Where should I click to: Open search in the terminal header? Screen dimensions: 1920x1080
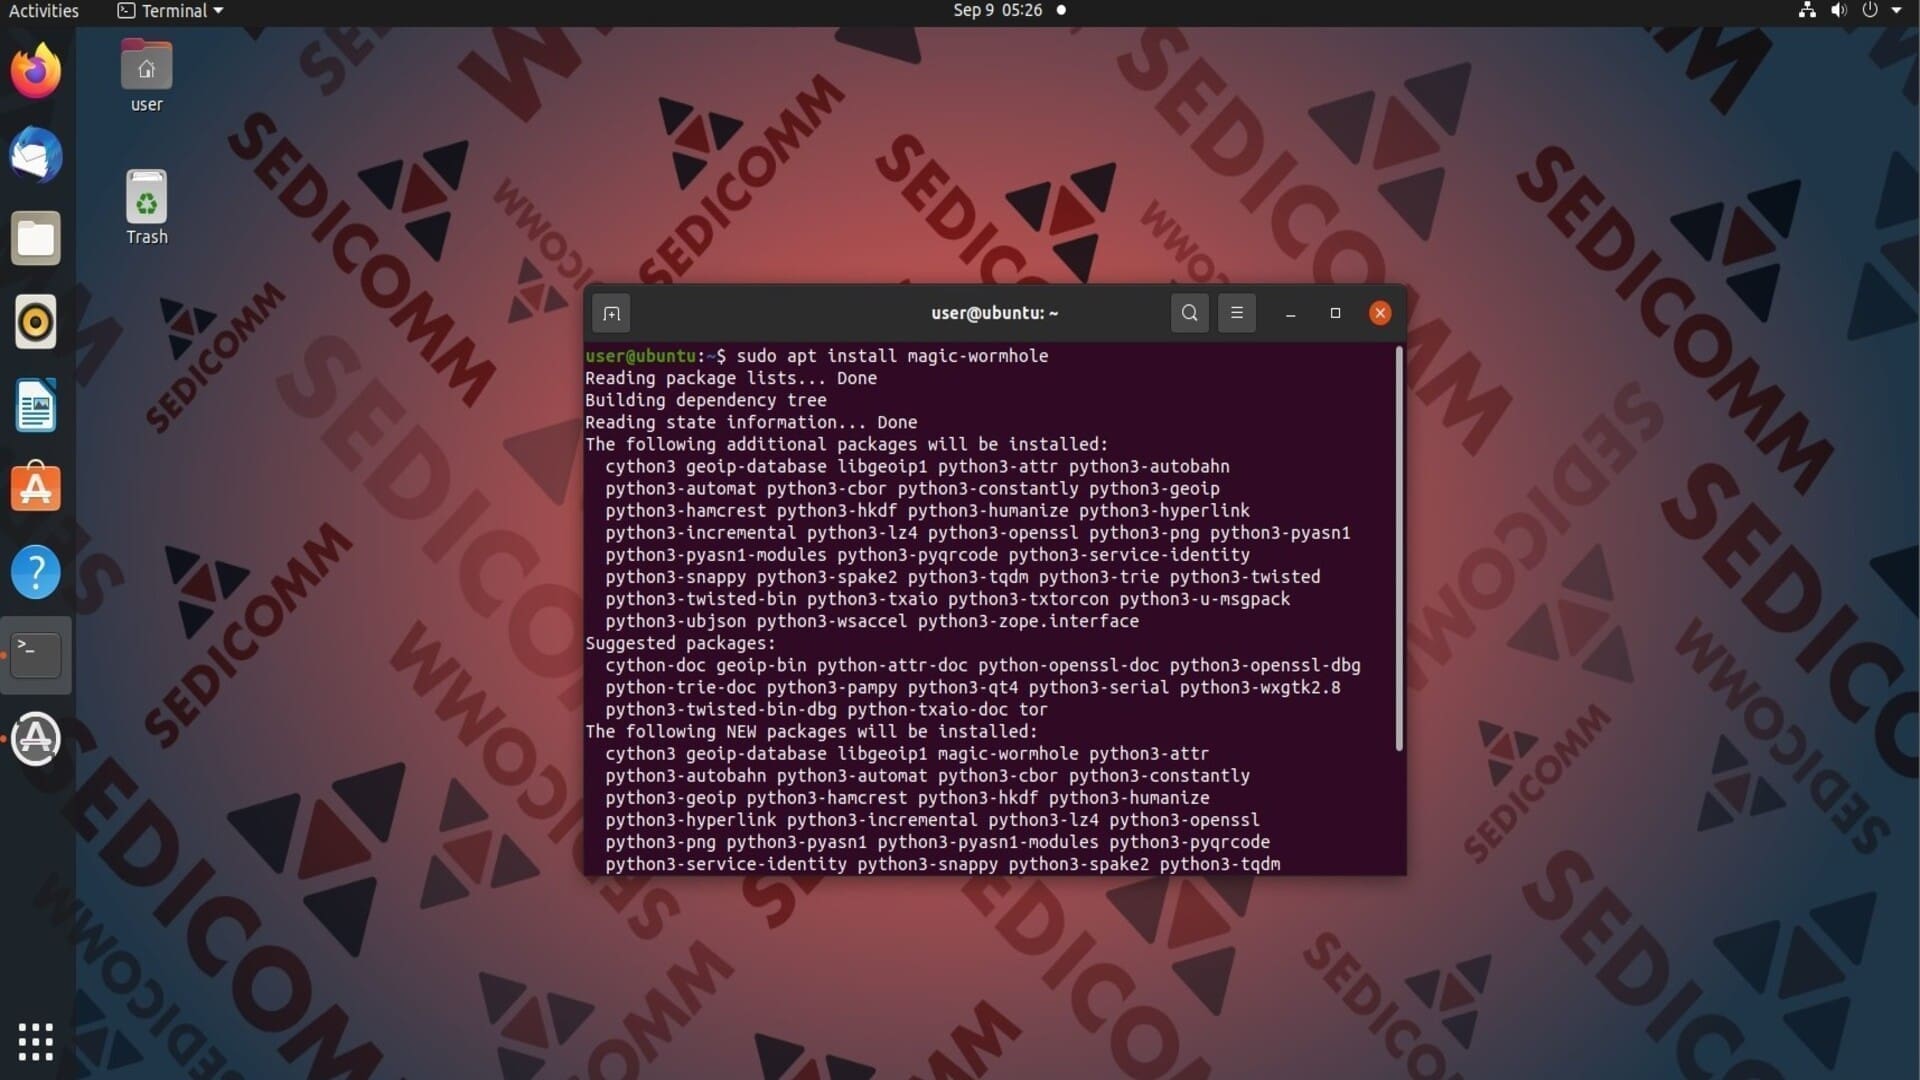[1189, 313]
